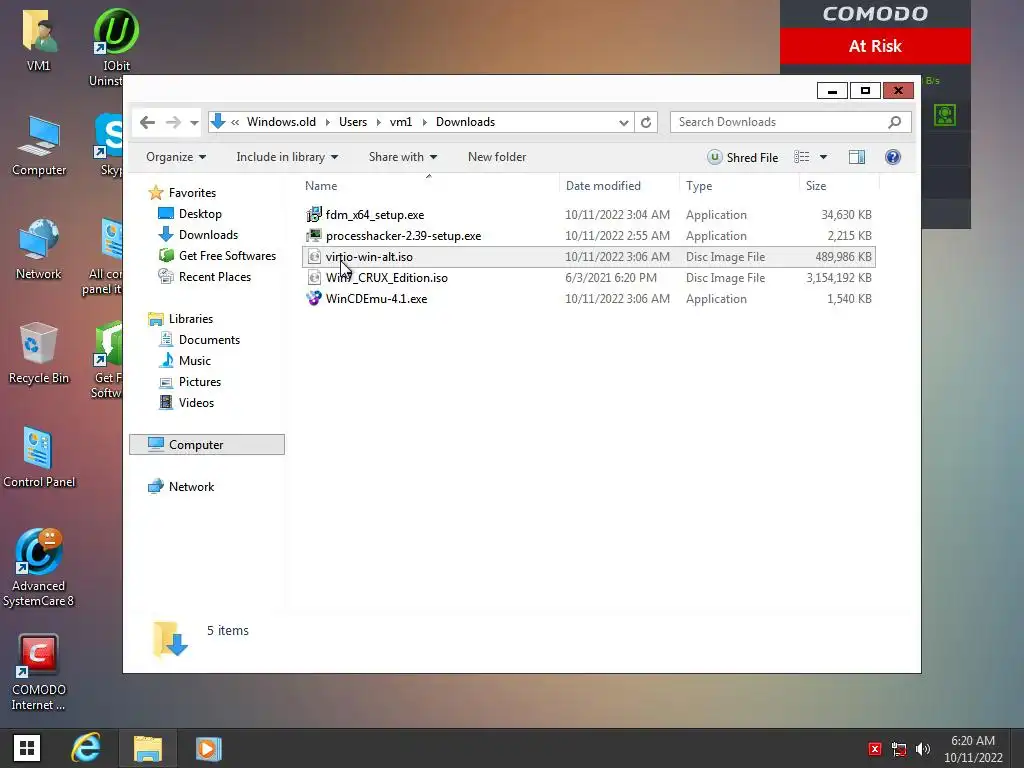Launch the media player from taskbar
1024x768 pixels.
tap(208, 748)
